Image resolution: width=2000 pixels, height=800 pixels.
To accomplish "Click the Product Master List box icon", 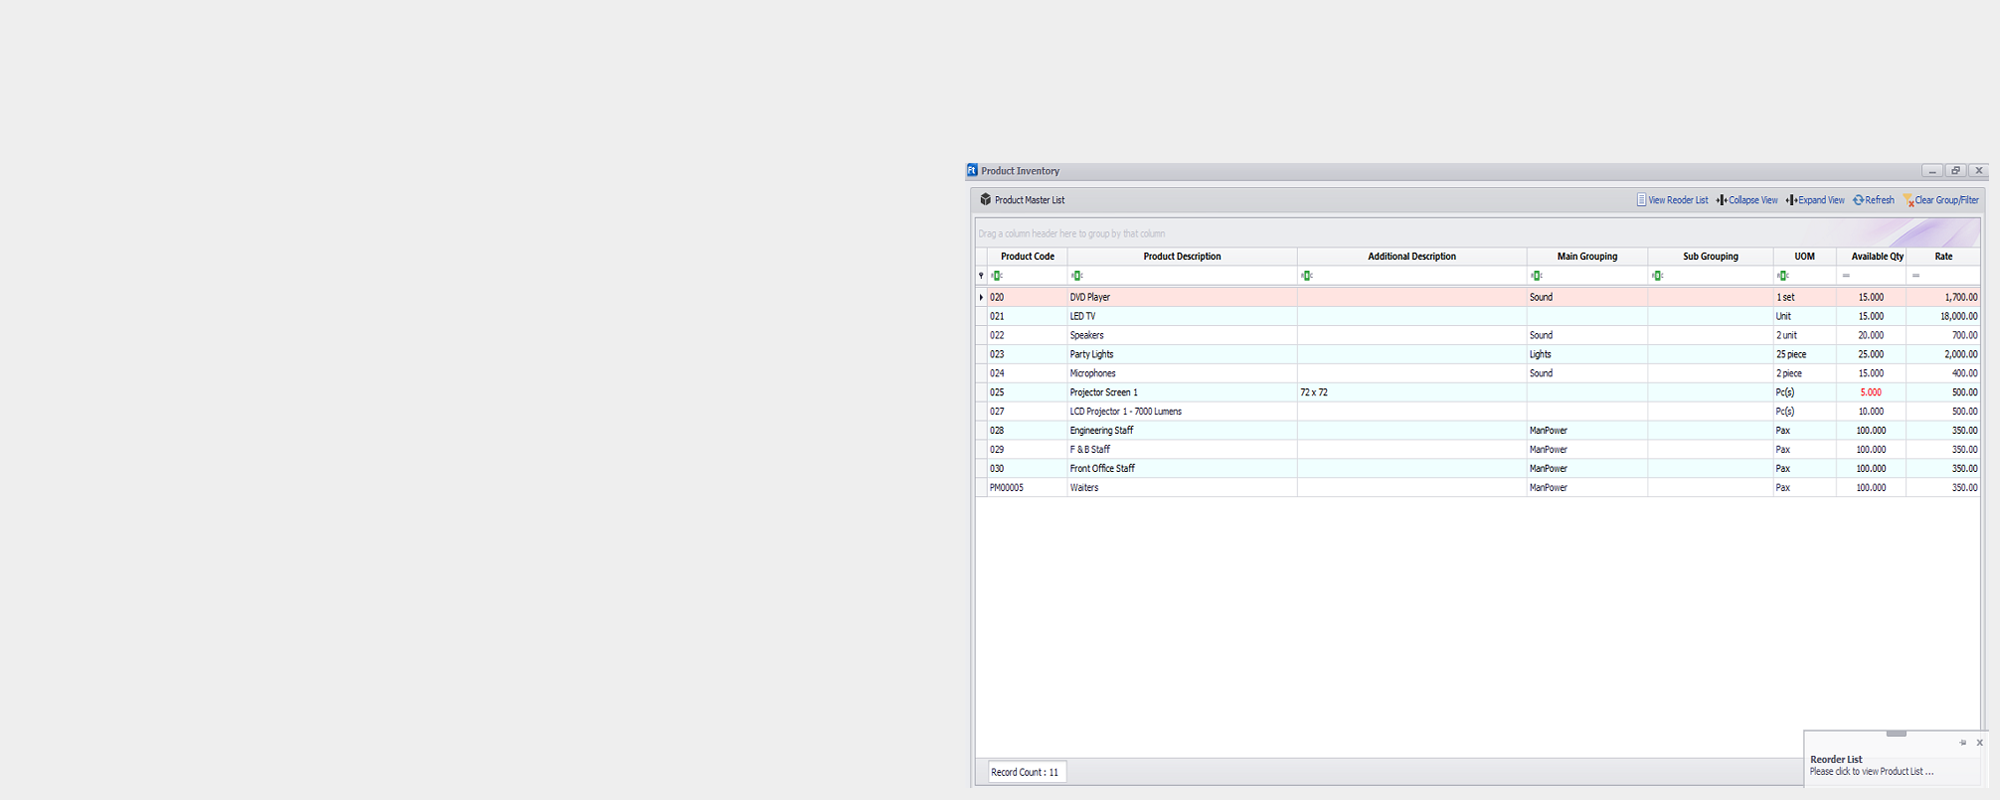I will tap(985, 200).
